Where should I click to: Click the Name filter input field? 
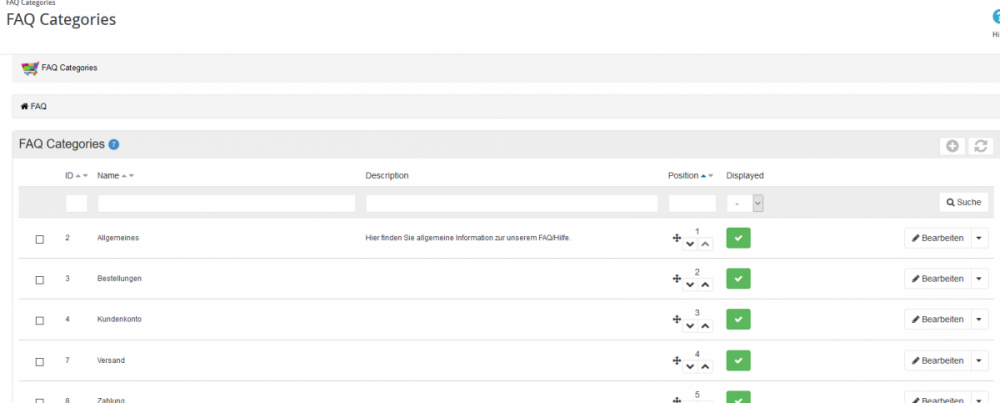click(226, 203)
